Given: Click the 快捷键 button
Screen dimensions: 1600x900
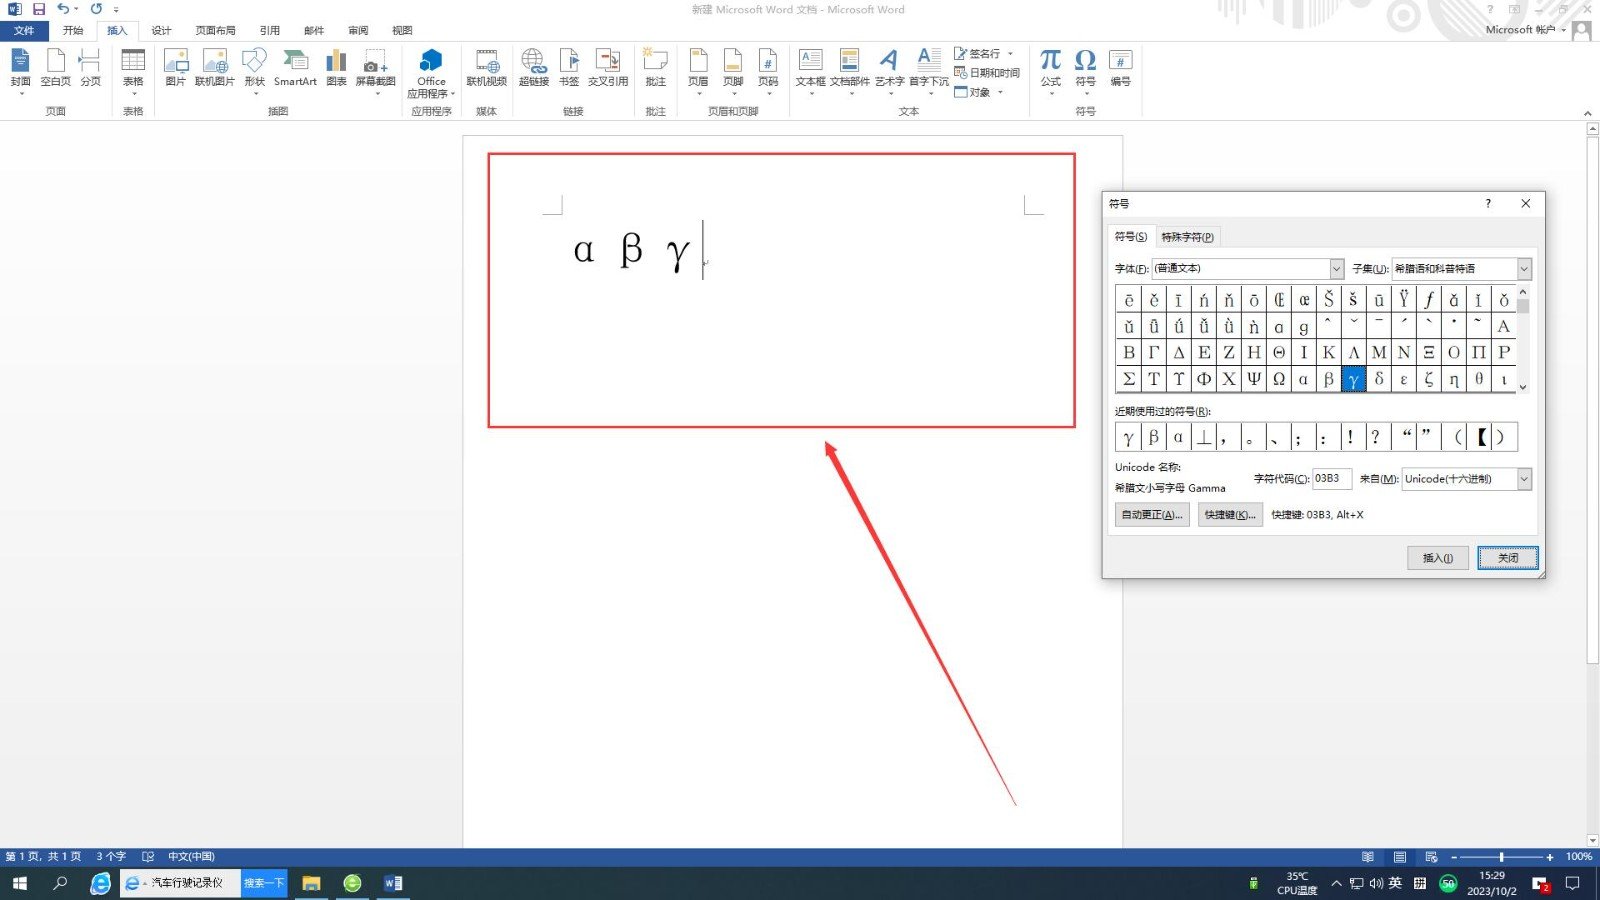Looking at the screenshot, I should click(1229, 515).
